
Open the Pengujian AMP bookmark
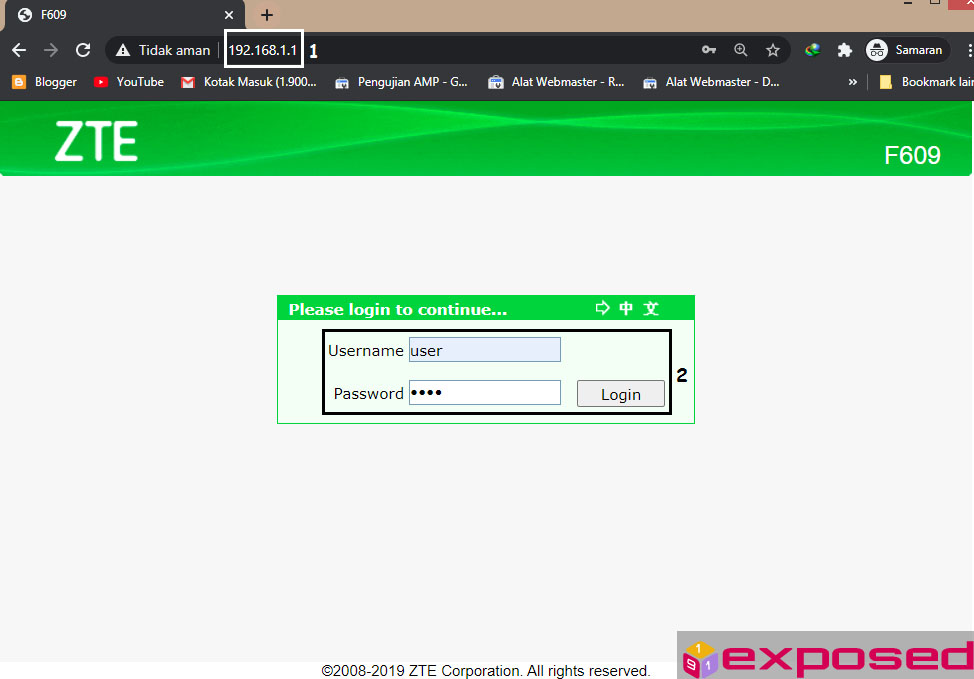(x=401, y=82)
